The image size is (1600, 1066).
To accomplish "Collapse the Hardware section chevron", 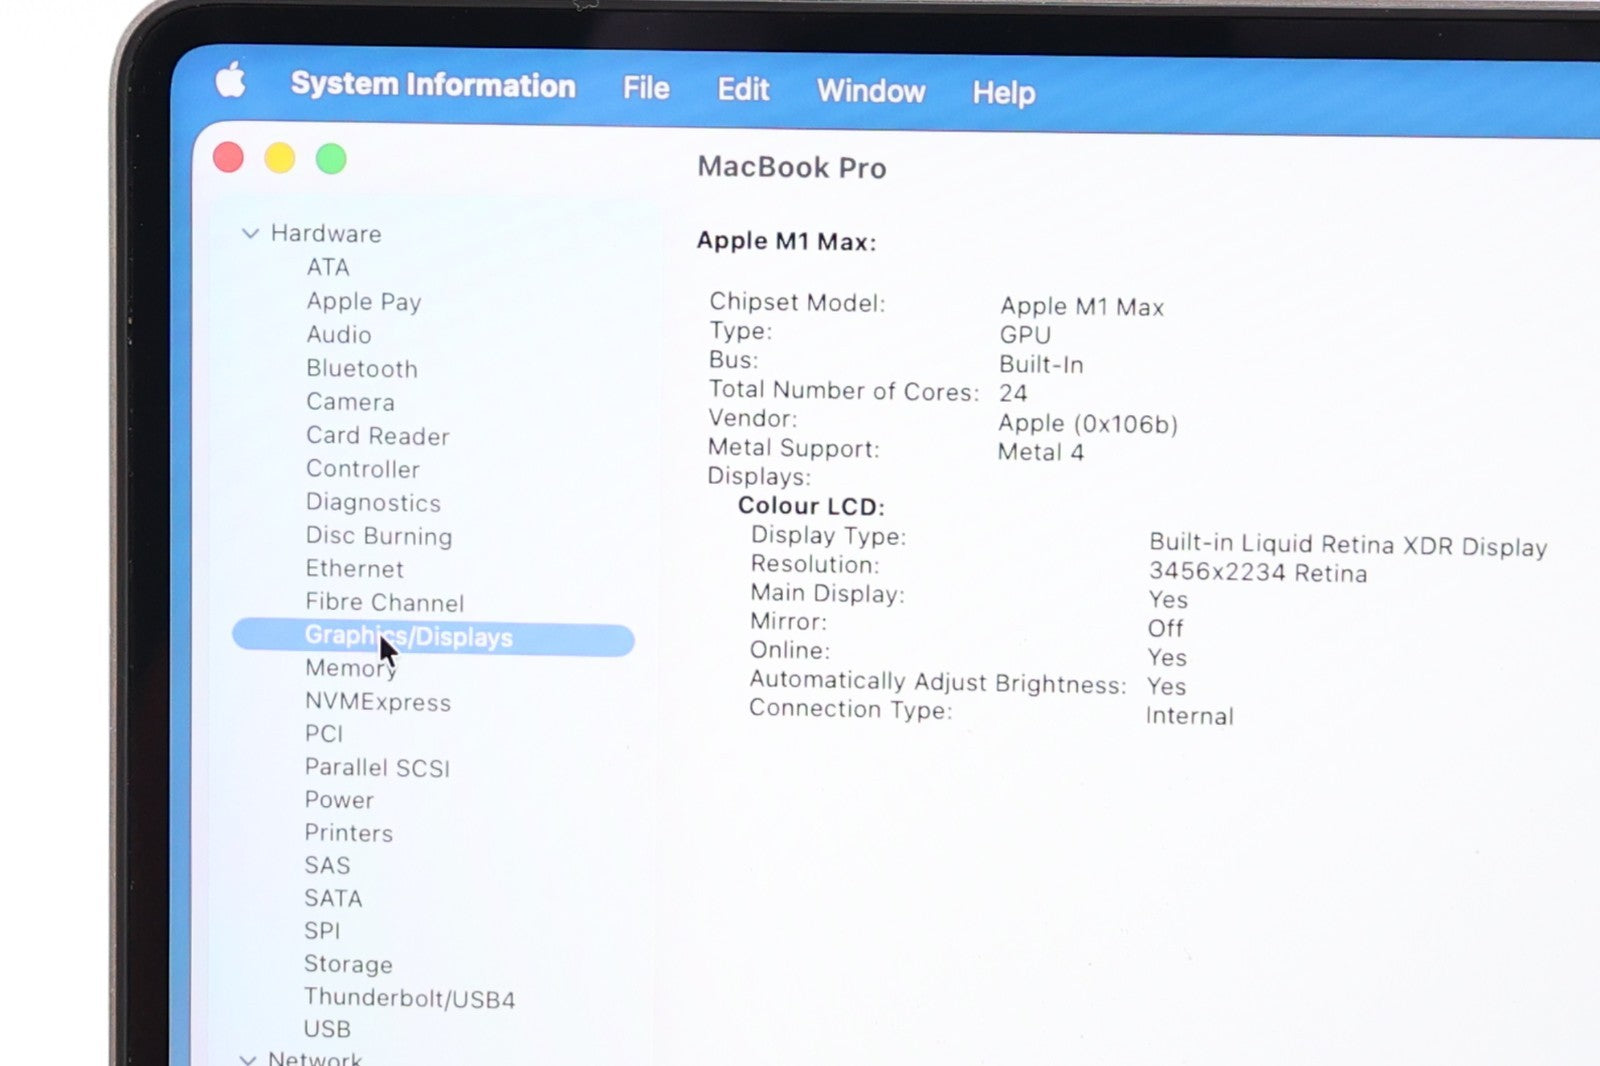I will (250, 233).
